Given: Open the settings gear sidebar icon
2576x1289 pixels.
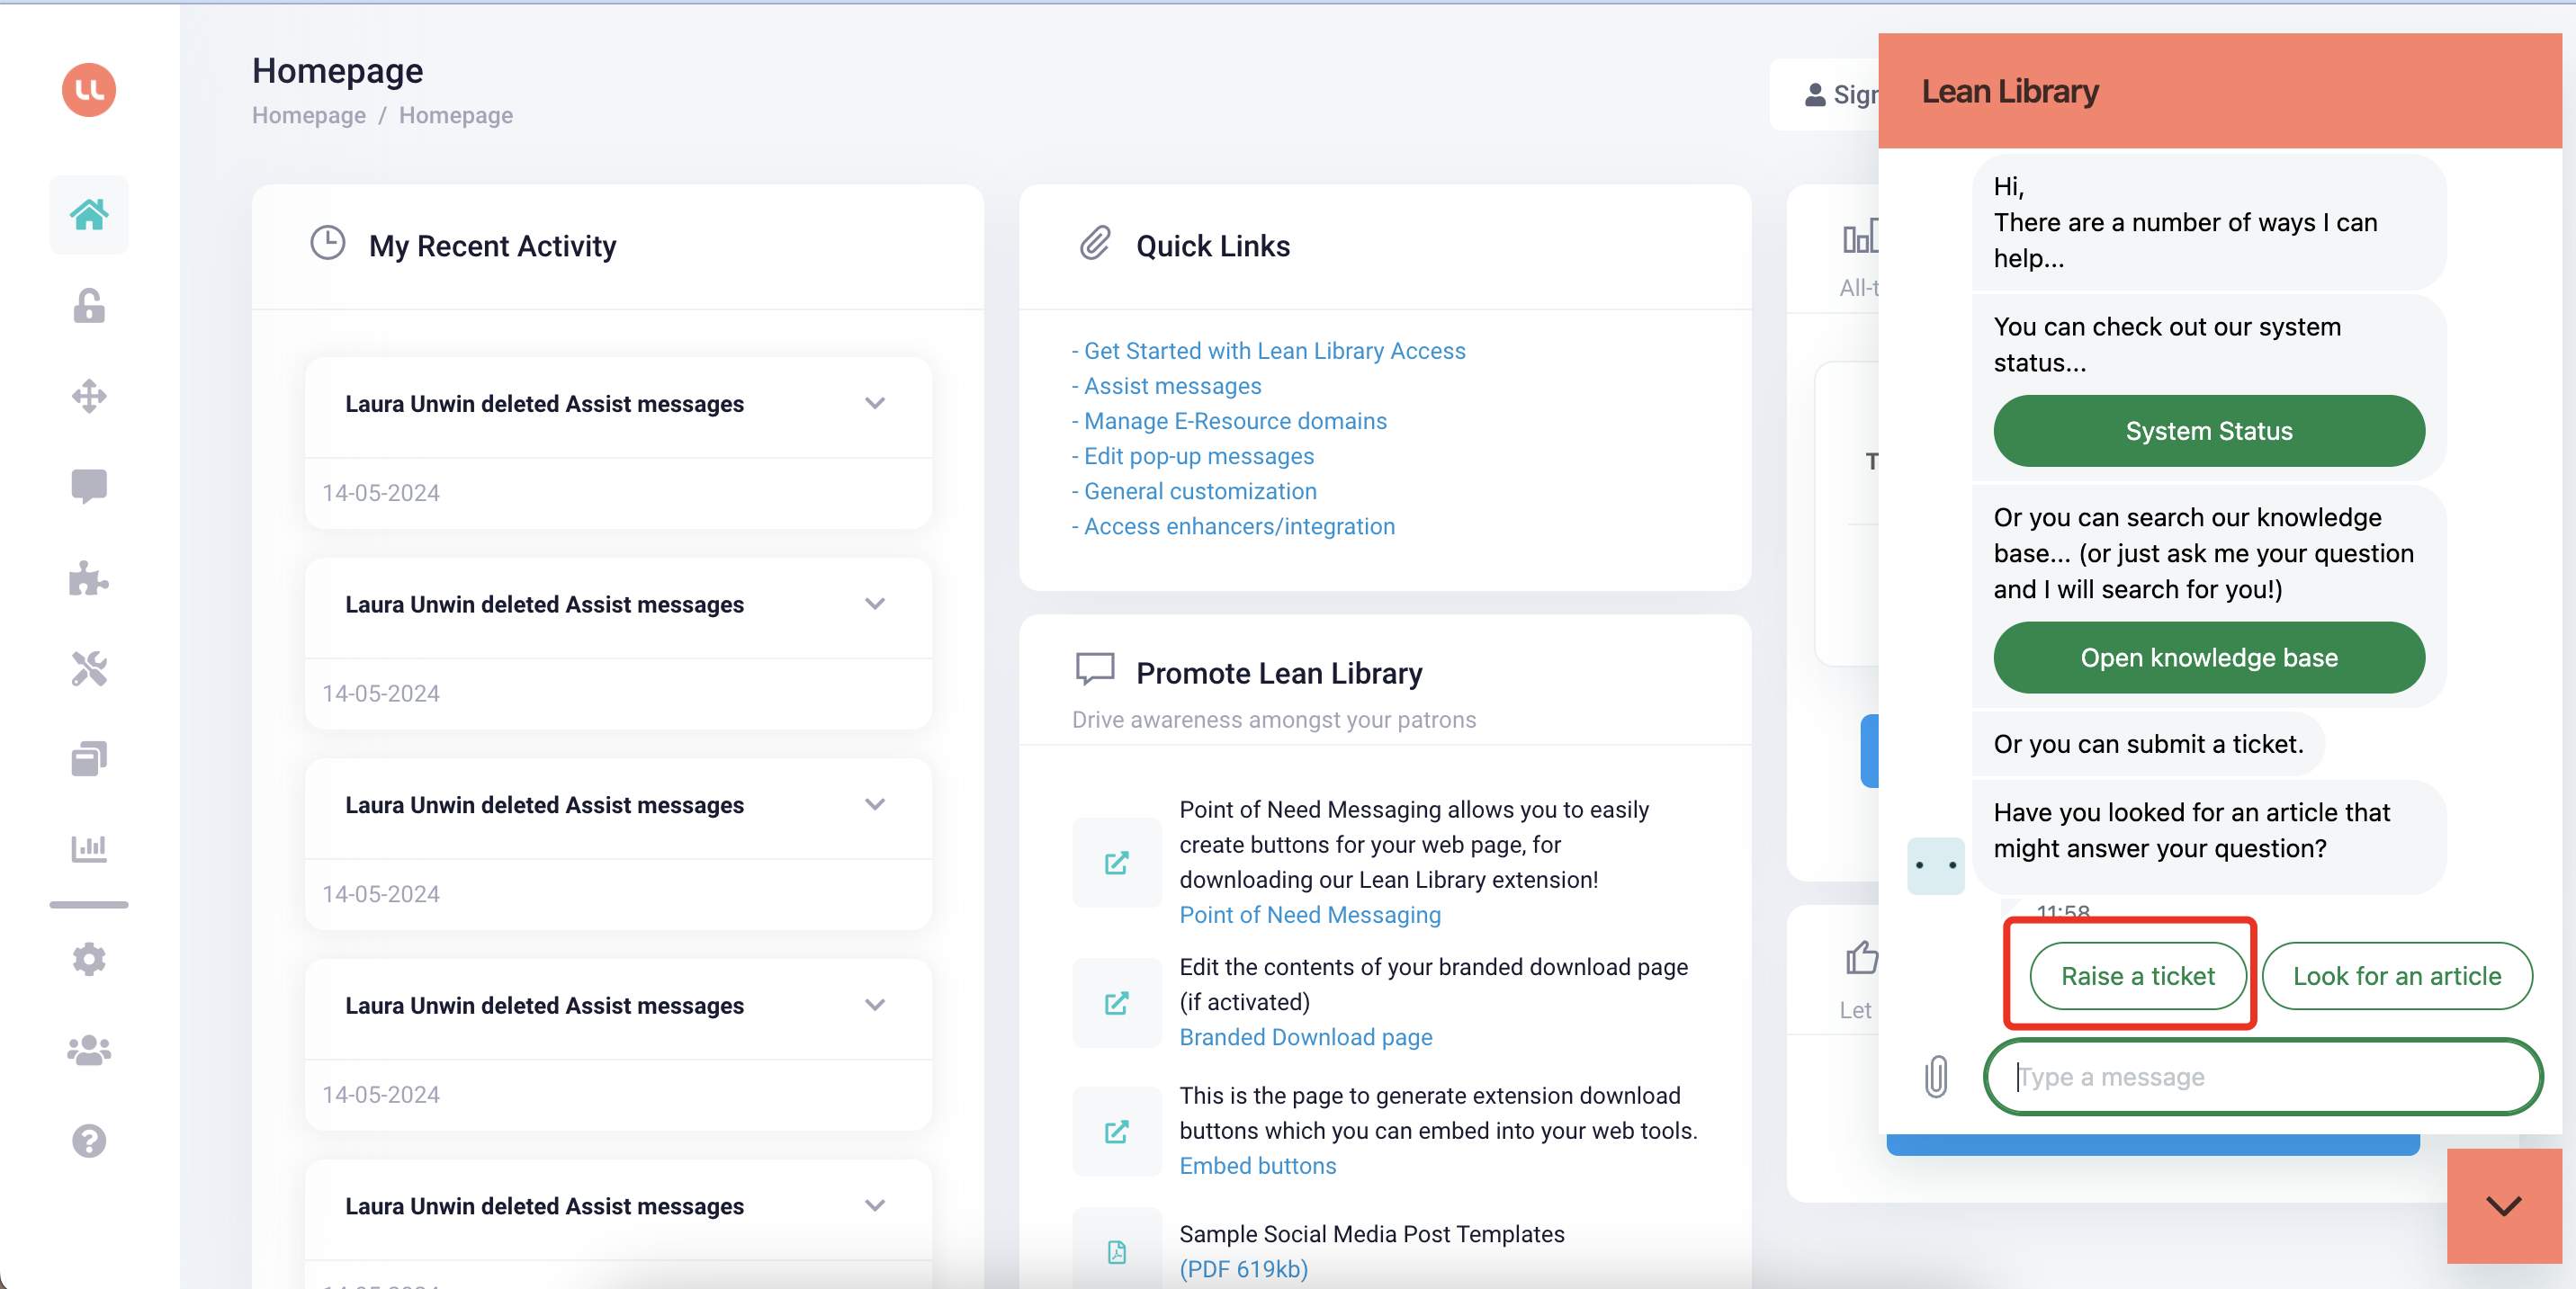Looking at the screenshot, I should (89, 959).
